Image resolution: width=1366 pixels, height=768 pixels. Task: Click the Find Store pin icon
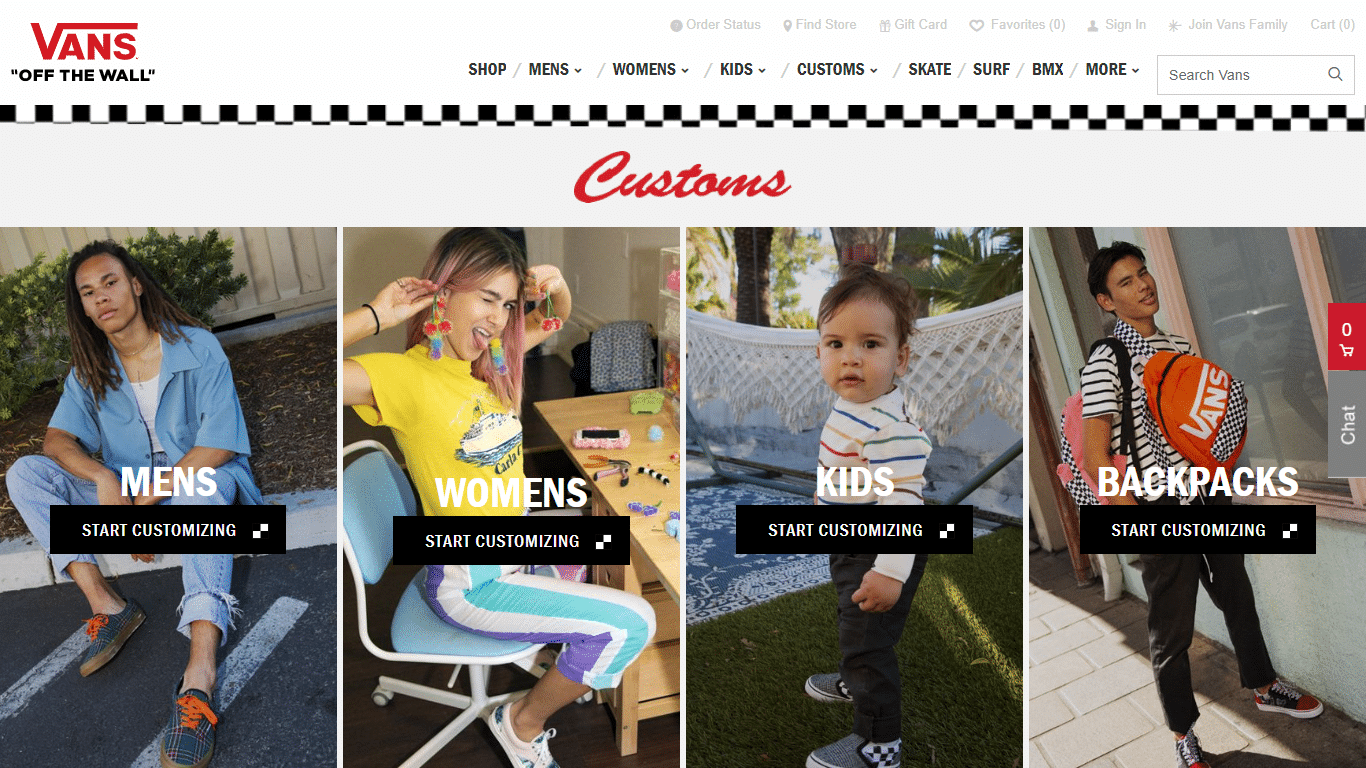pos(787,25)
